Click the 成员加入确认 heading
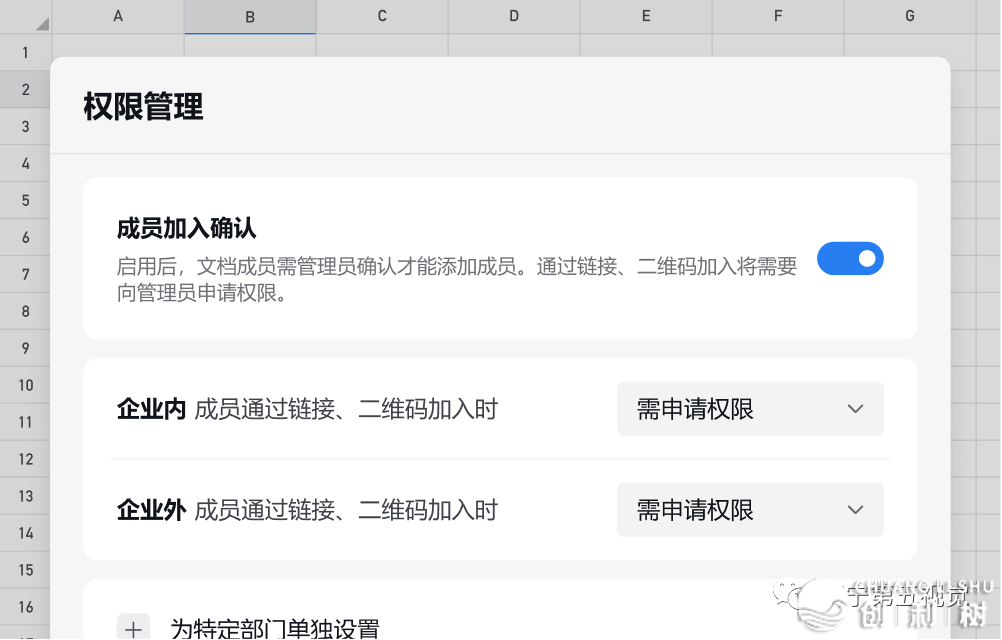 pyautogui.click(x=187, y=229)
